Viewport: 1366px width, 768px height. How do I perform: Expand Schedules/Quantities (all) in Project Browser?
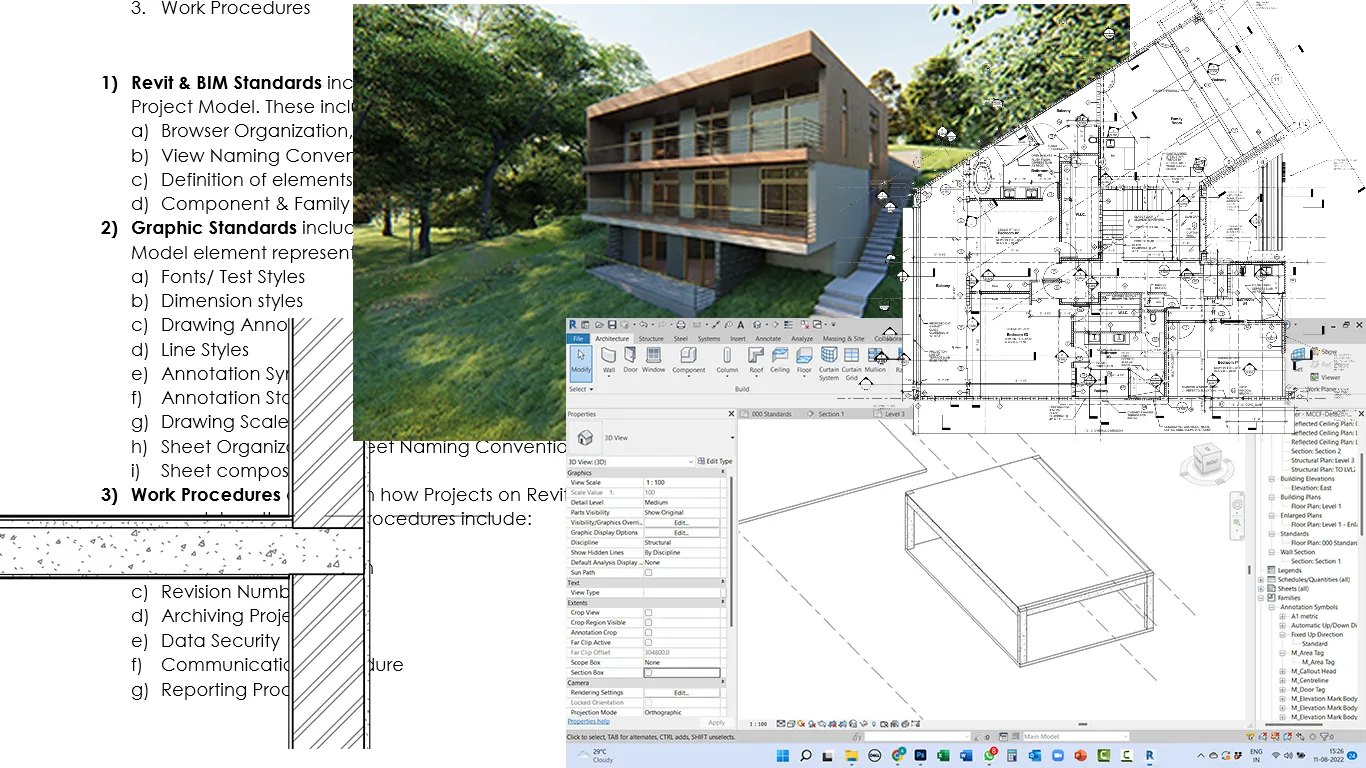coord(1261,580)
